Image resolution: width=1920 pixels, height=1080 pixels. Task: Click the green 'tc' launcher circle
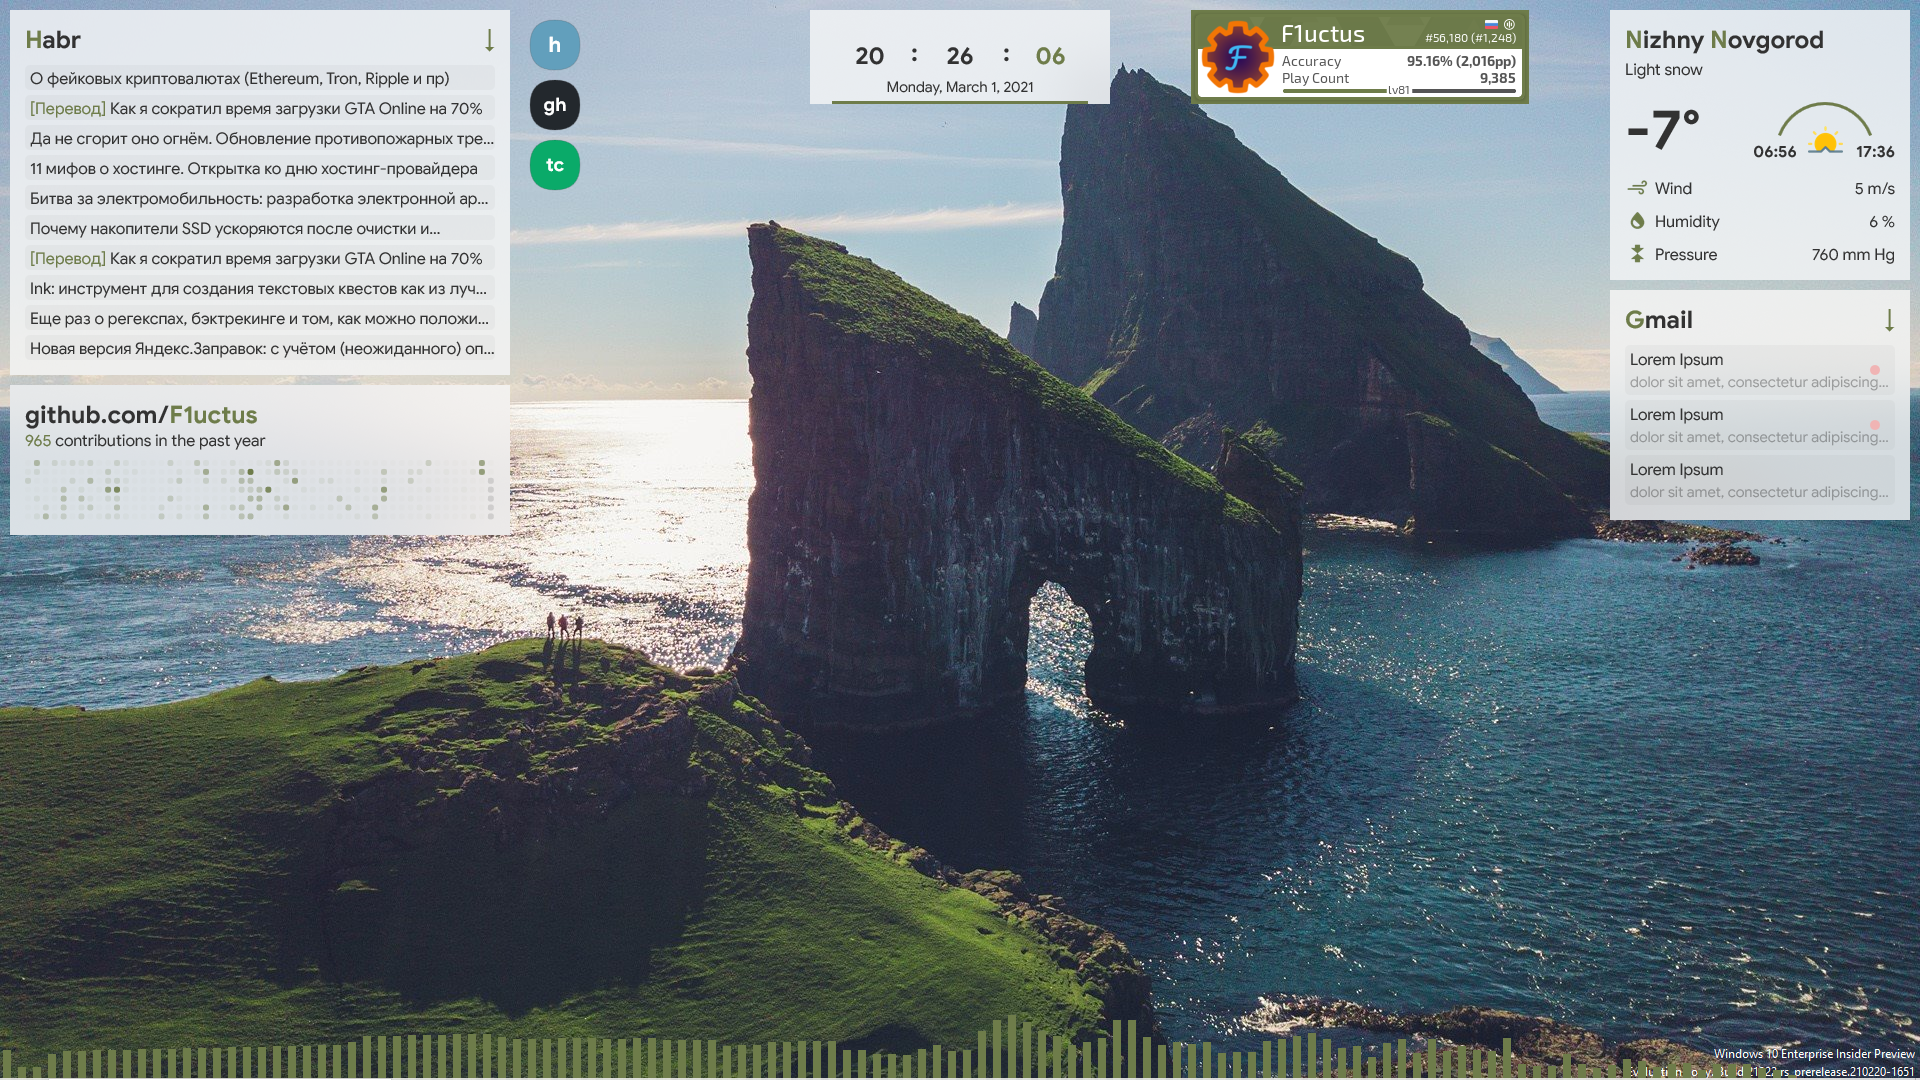[554, 165]
